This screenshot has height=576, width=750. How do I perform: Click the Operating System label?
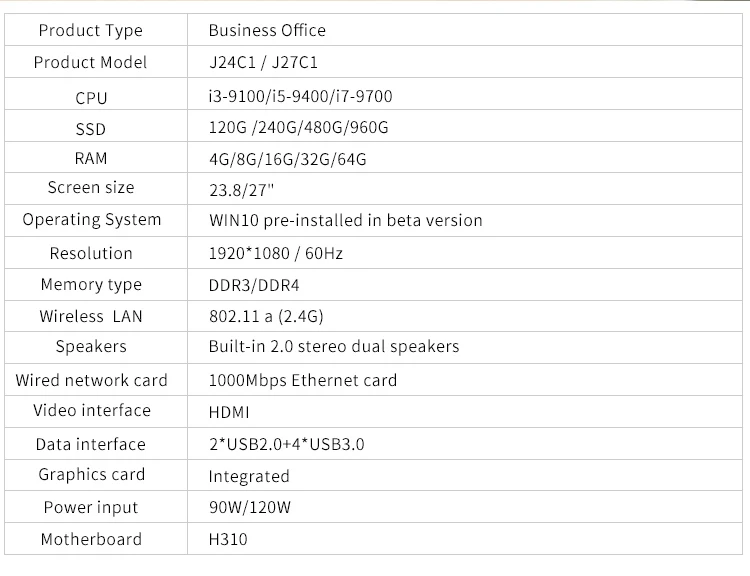point(92,220)
